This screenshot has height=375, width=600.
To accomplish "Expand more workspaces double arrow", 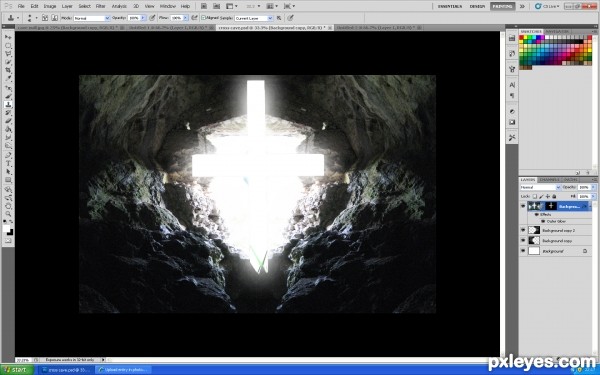I will click(522, 6).
